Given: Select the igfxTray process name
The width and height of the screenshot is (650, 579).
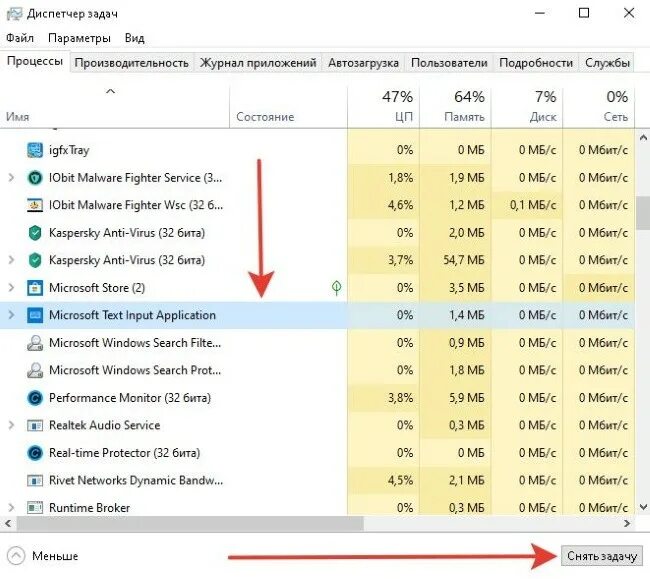Looking at the screenshot, I should click(69, 150).
